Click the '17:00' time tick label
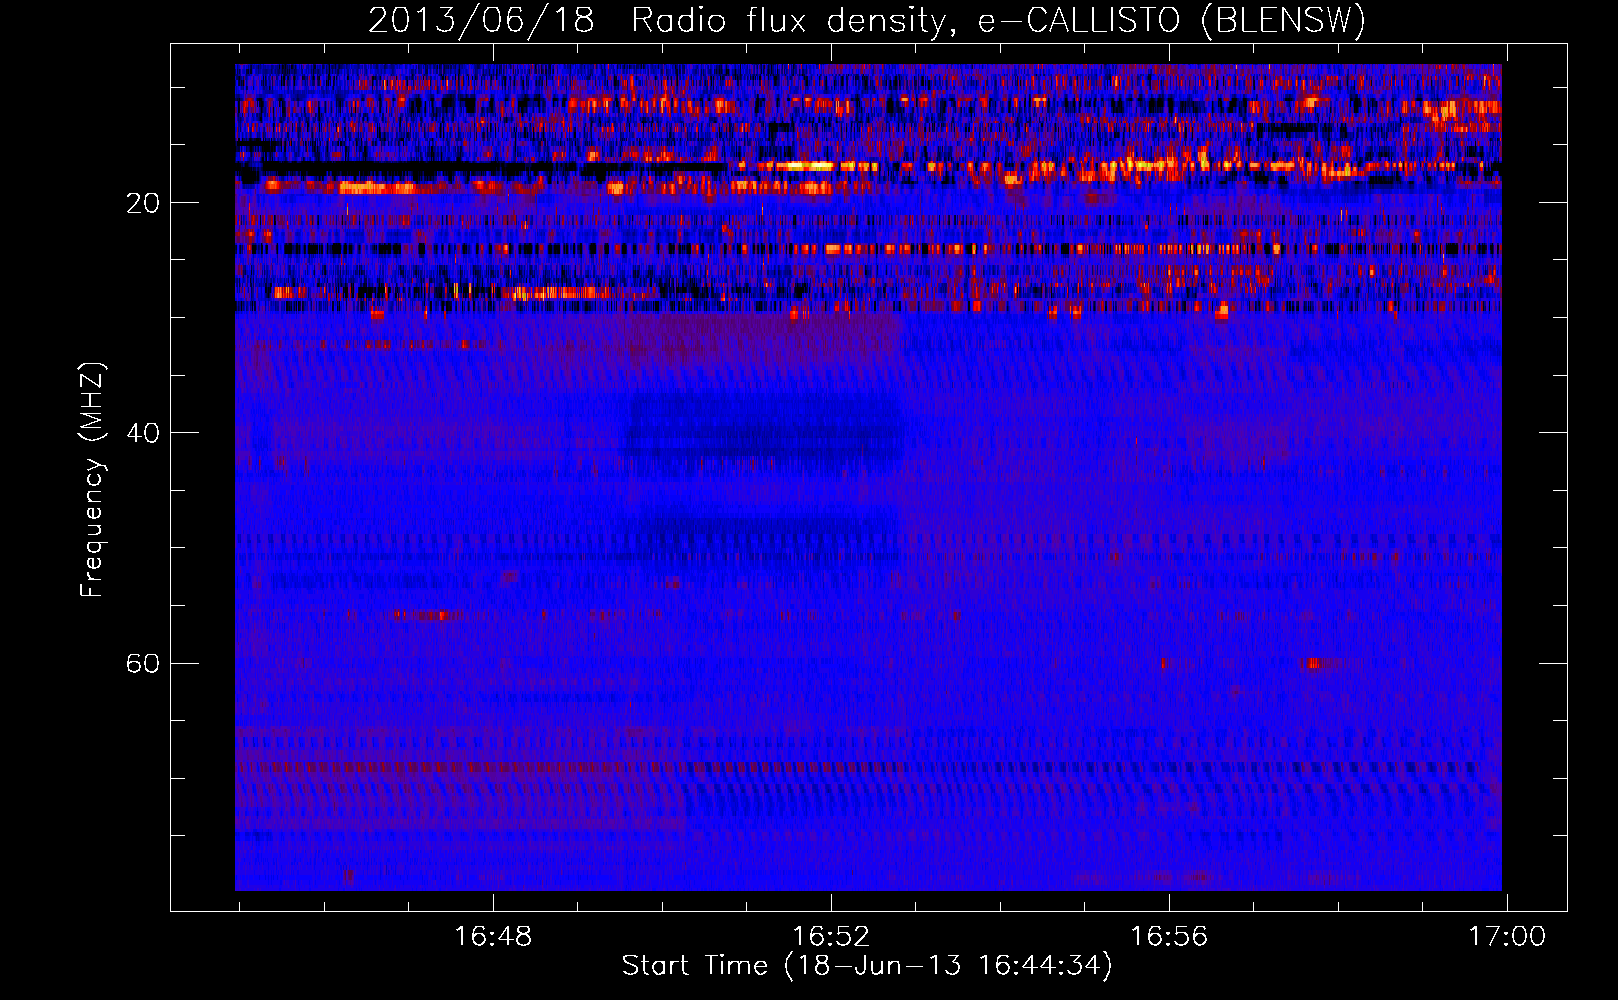 click(x=1507, y=936)
